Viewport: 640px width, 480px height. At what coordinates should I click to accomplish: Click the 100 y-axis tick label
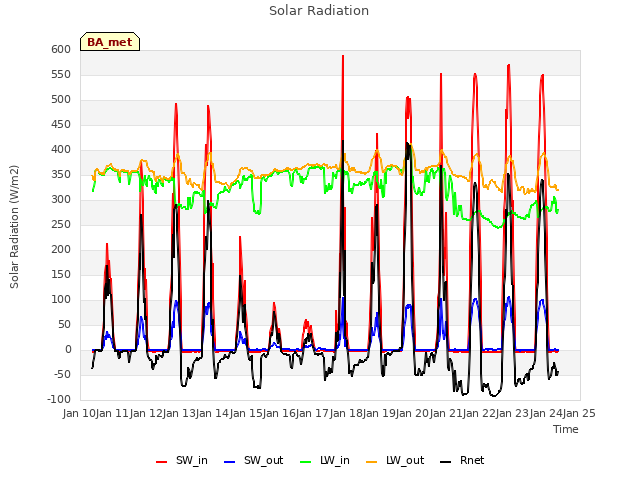point(61,300)
